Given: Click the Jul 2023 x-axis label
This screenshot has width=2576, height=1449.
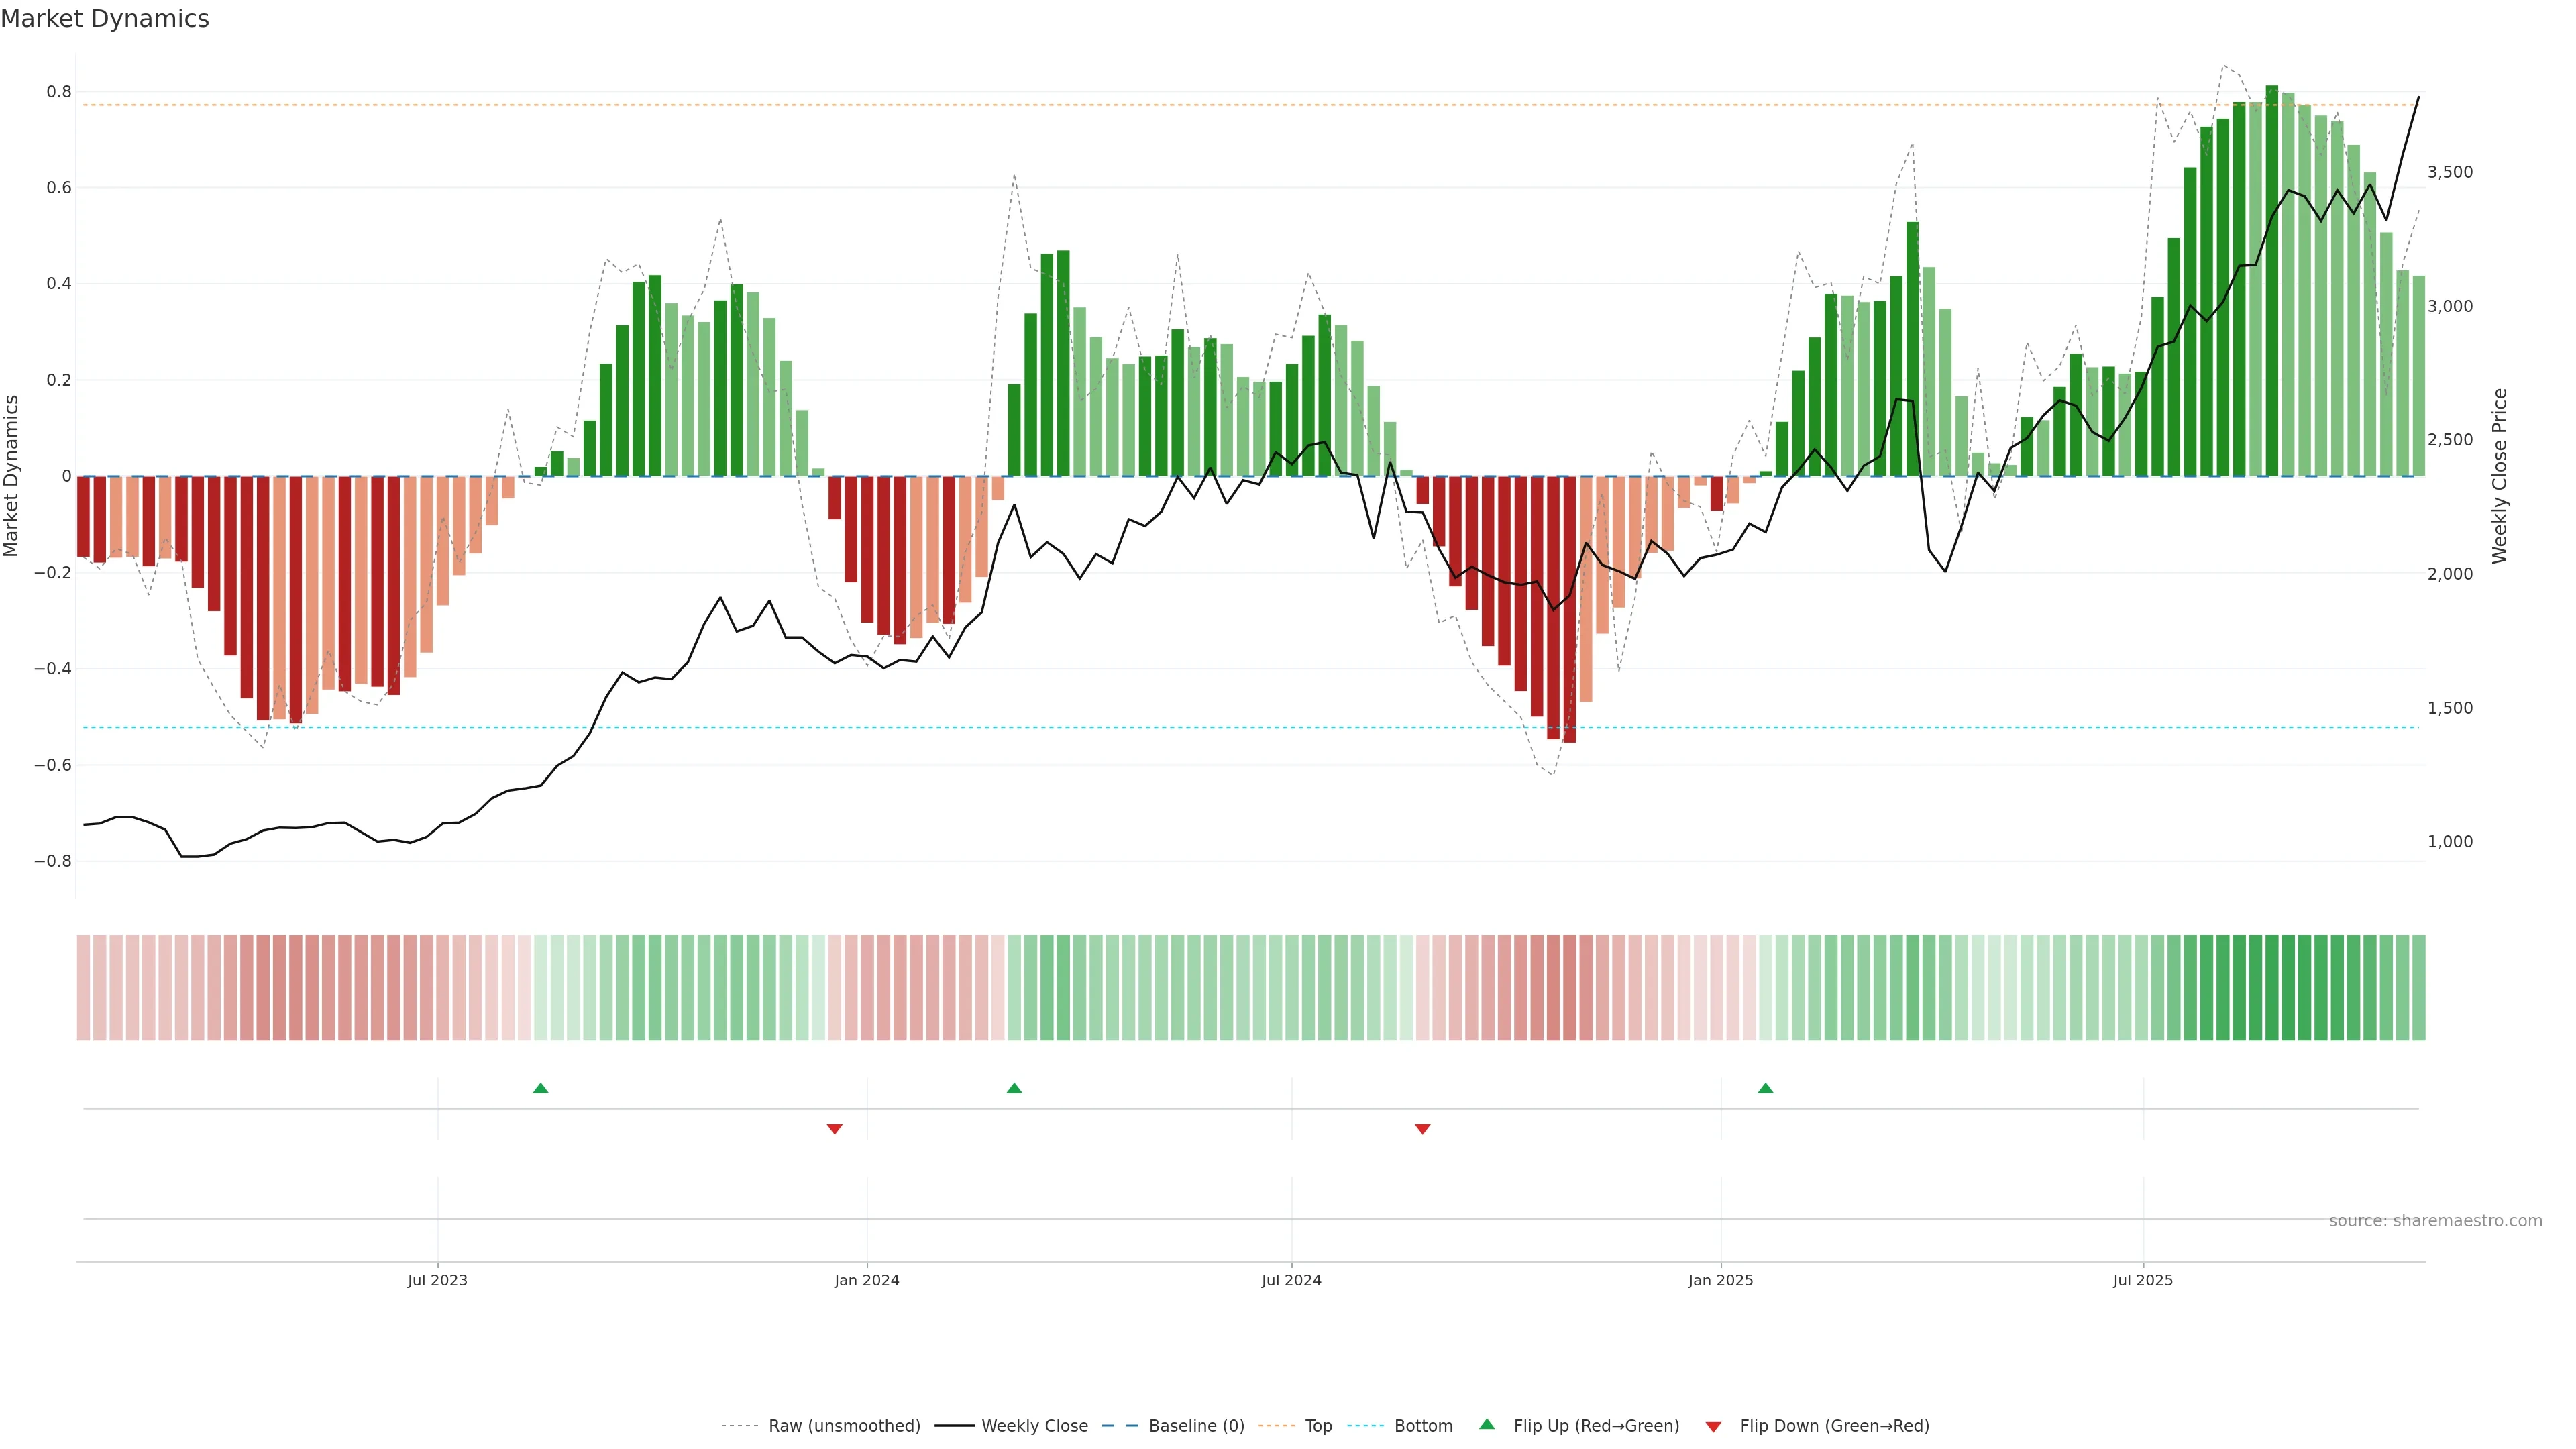Looking at the screenshot, I should pyautogui.click(x=437, y=1280).
